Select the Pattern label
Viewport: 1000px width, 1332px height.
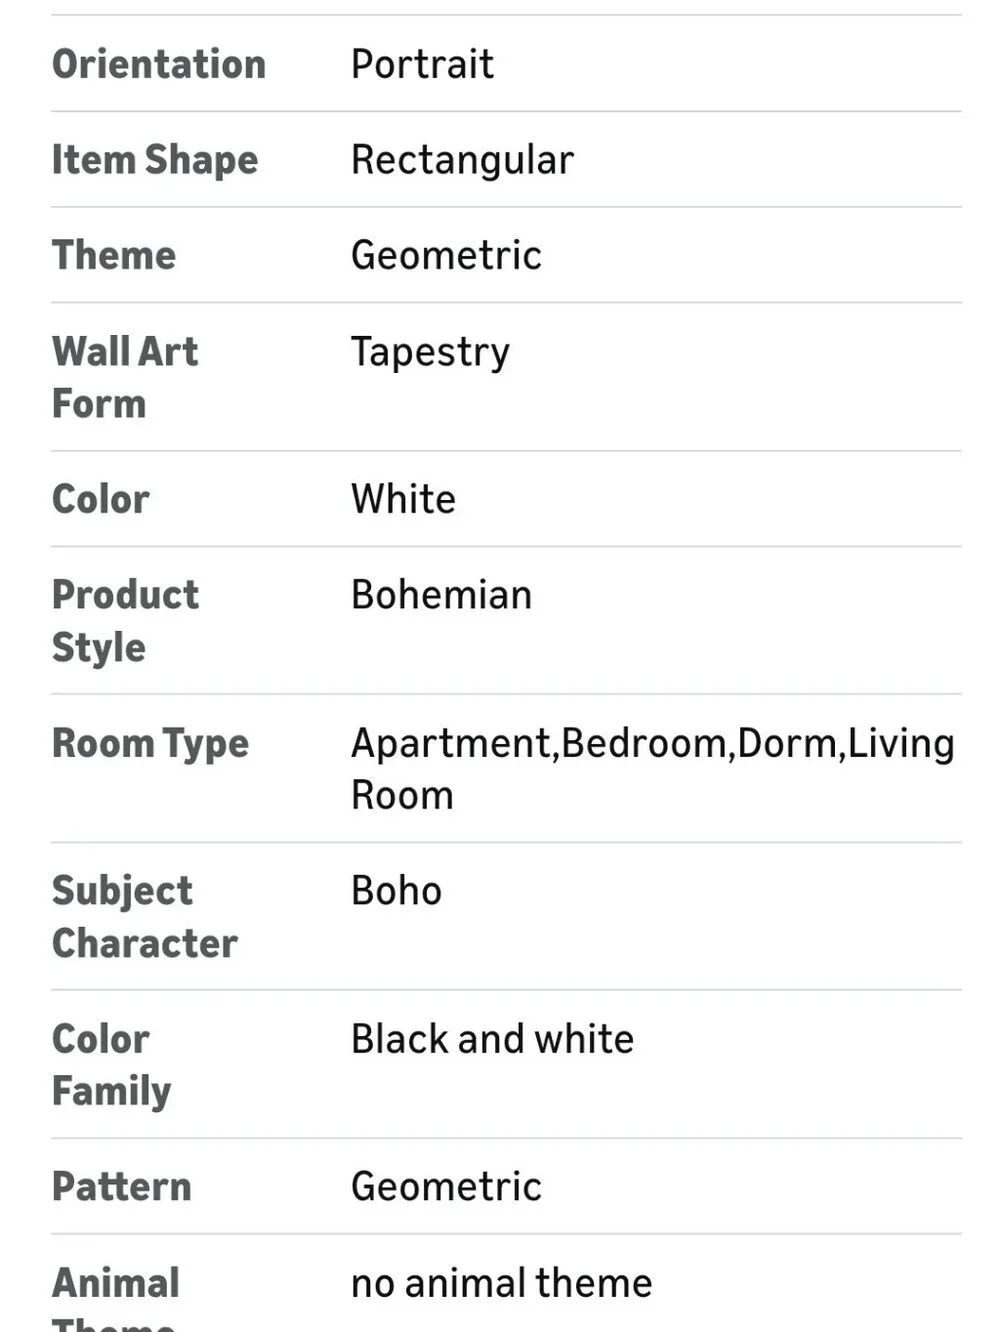click(x=121, y=1187)
